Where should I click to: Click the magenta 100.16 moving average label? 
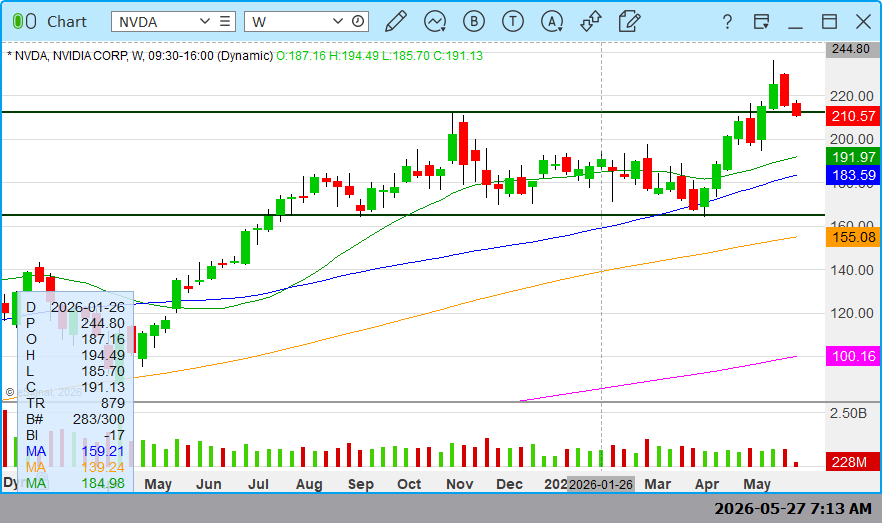pos(853,356)
